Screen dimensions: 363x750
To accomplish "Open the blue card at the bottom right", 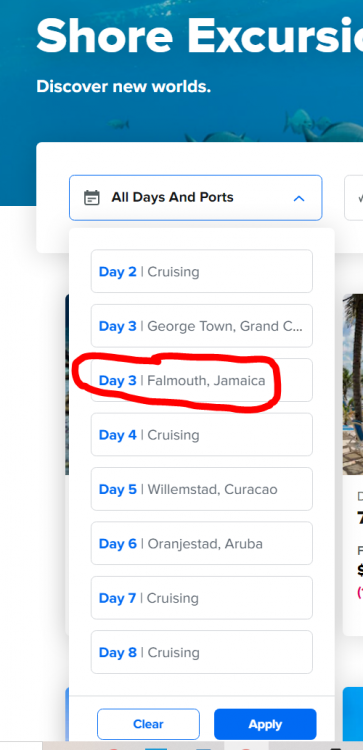I will coord(353,714).
